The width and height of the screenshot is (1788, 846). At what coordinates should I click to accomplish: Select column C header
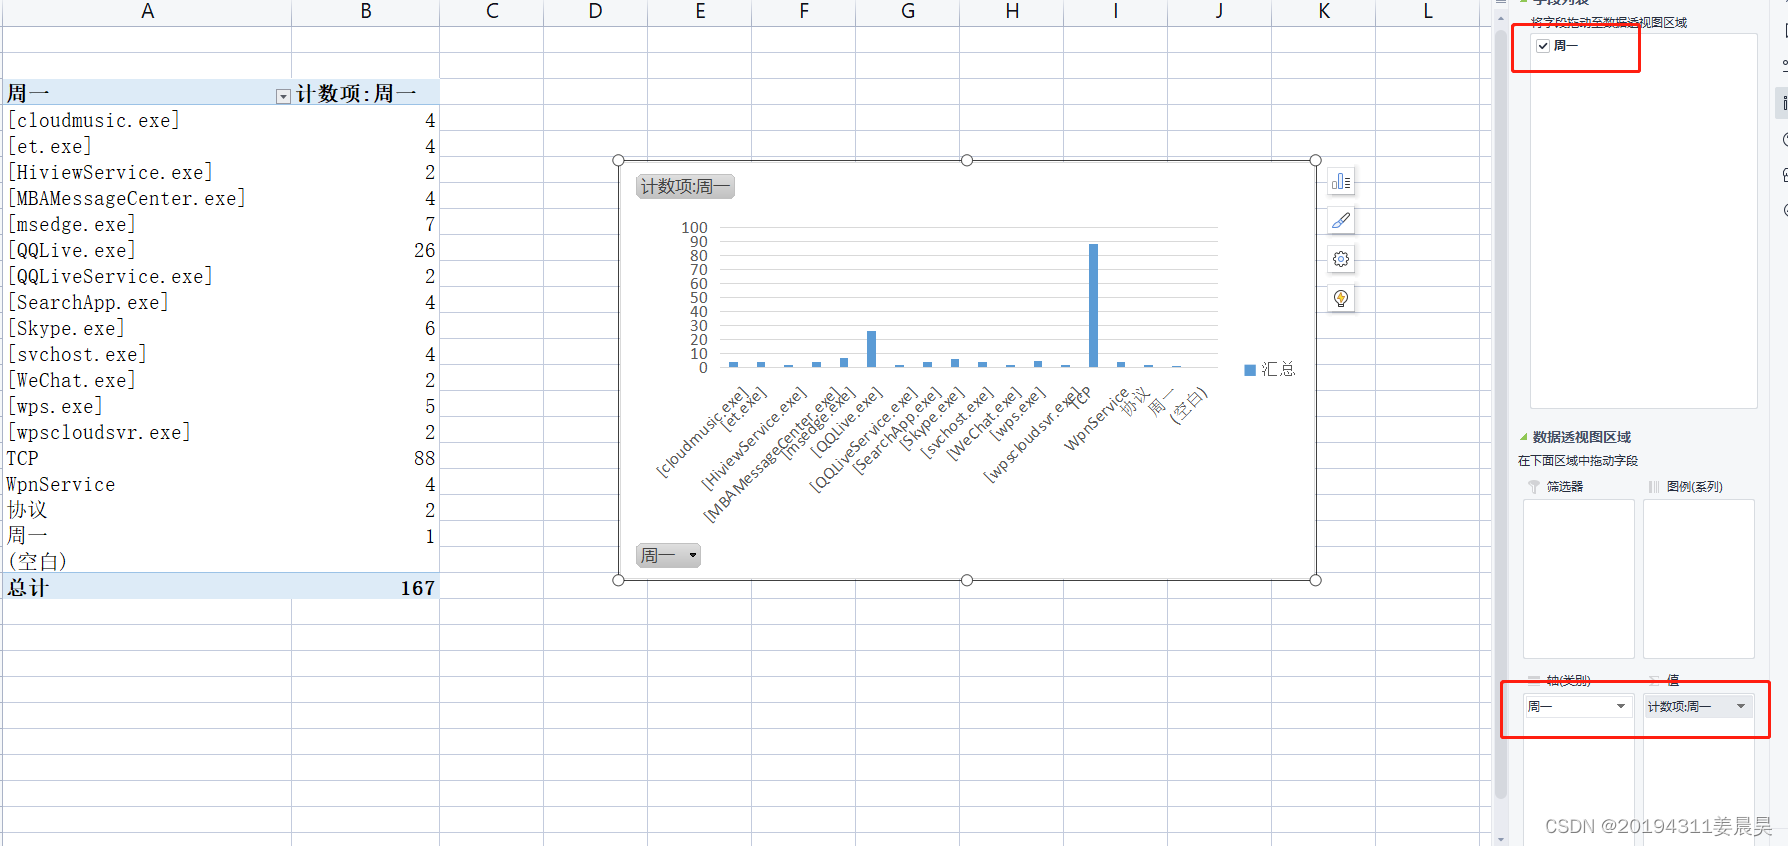coord(491,11)
